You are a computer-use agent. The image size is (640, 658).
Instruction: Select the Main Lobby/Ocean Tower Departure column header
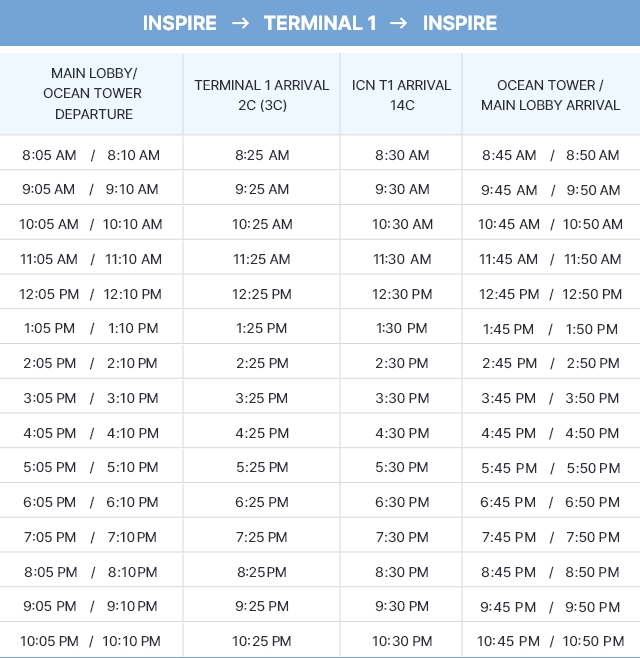[92, 94]
